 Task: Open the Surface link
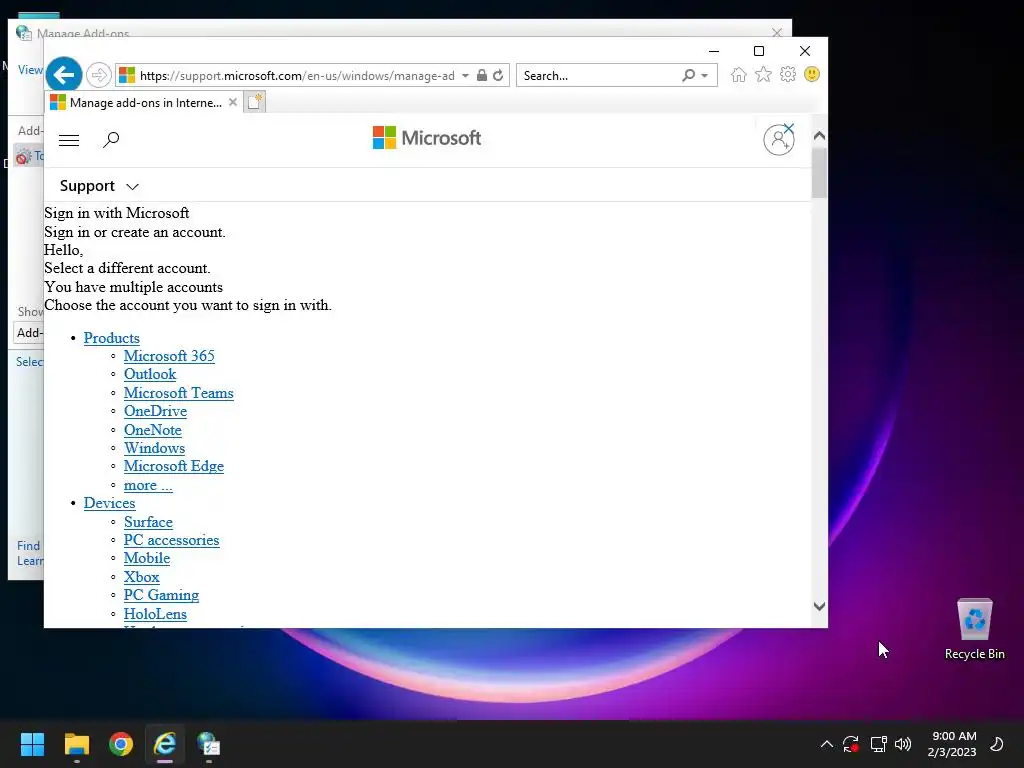[148, 522]
